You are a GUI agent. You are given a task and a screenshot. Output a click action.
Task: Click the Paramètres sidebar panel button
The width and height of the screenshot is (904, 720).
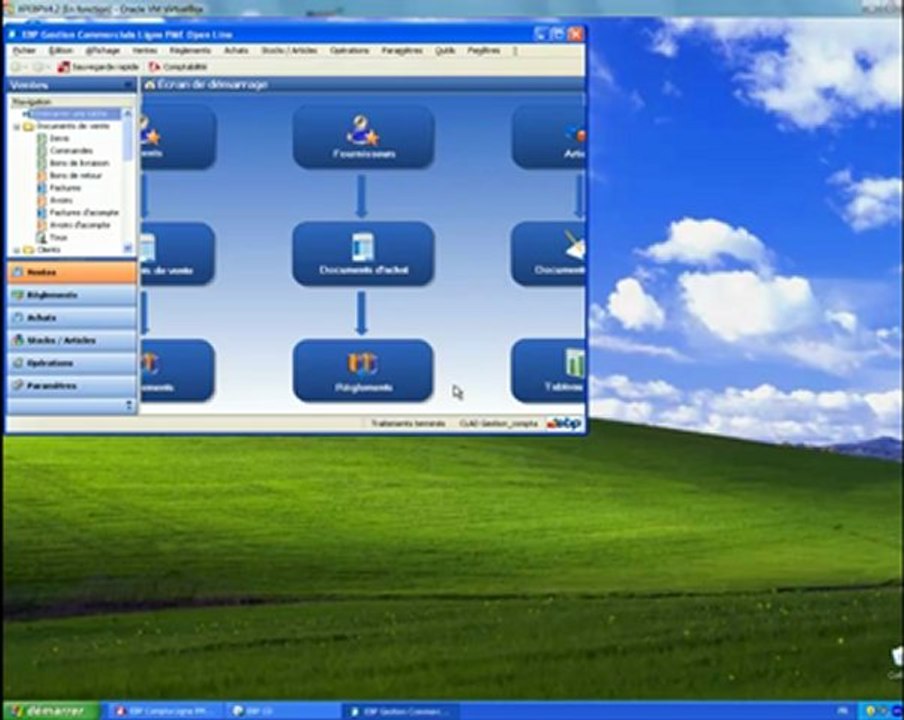pos(72,386)
